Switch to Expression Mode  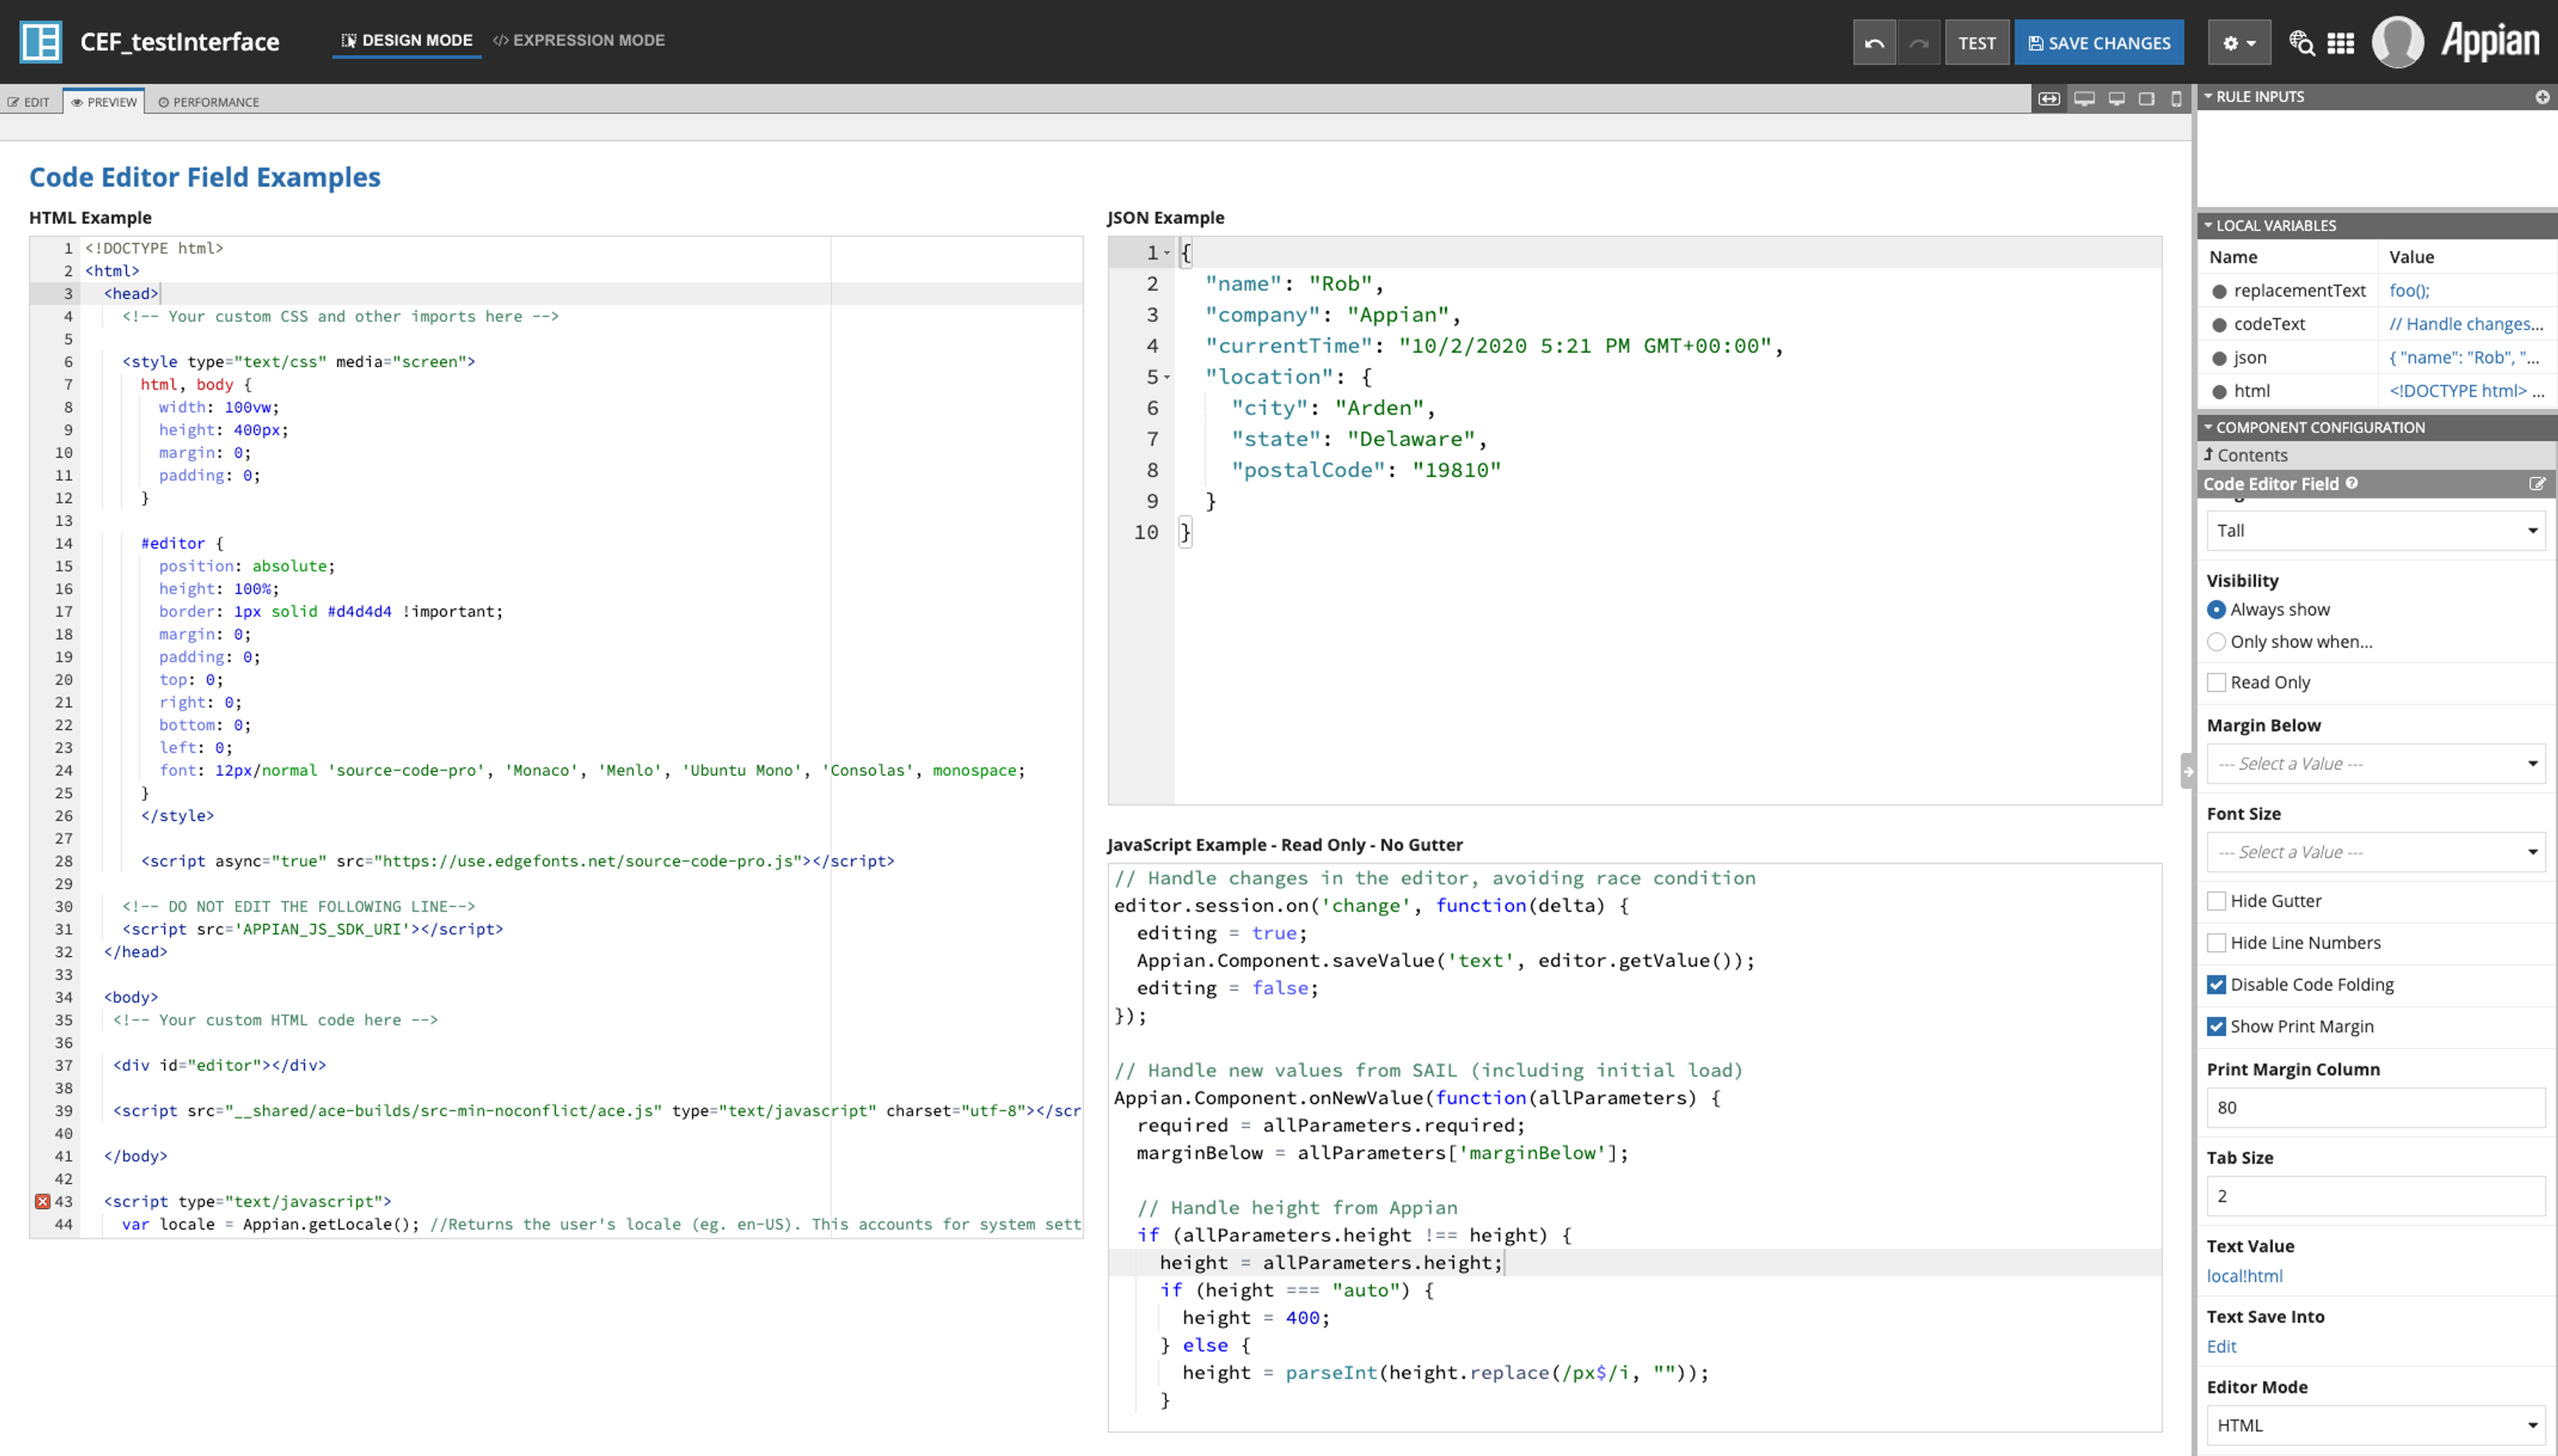[579, 41]
